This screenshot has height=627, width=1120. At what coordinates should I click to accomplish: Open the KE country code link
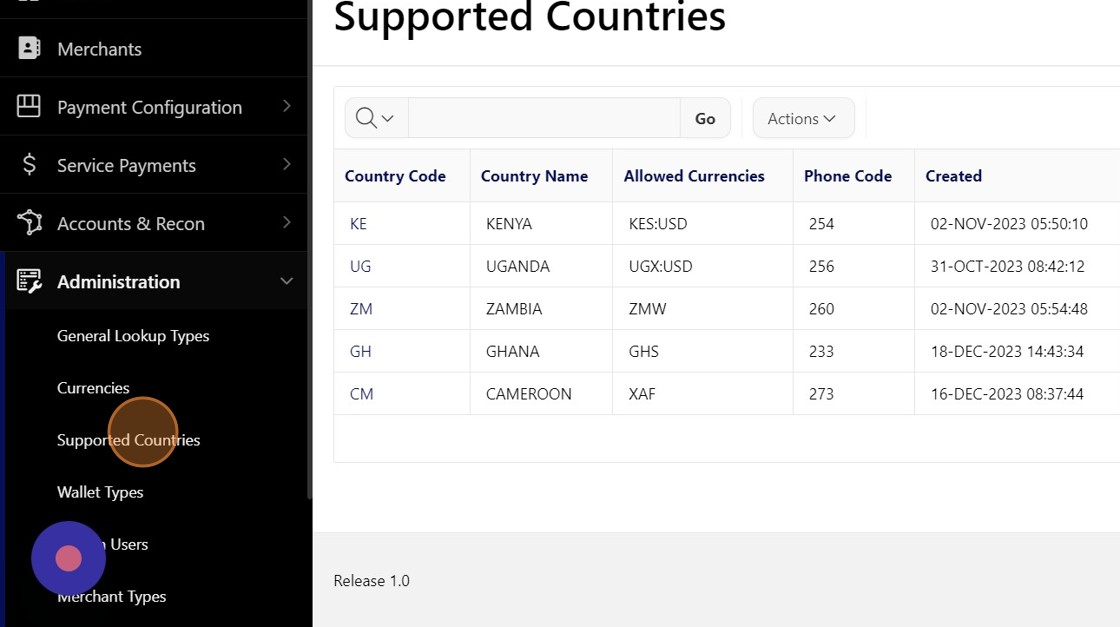pyautogui.click(x=358, y=224)
